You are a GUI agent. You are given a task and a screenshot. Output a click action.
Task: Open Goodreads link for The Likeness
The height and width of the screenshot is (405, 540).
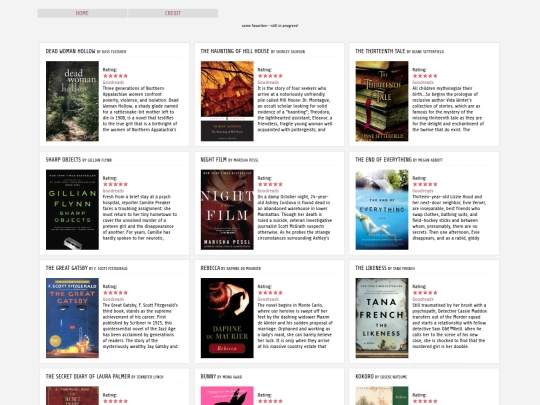tap(423, 299)
